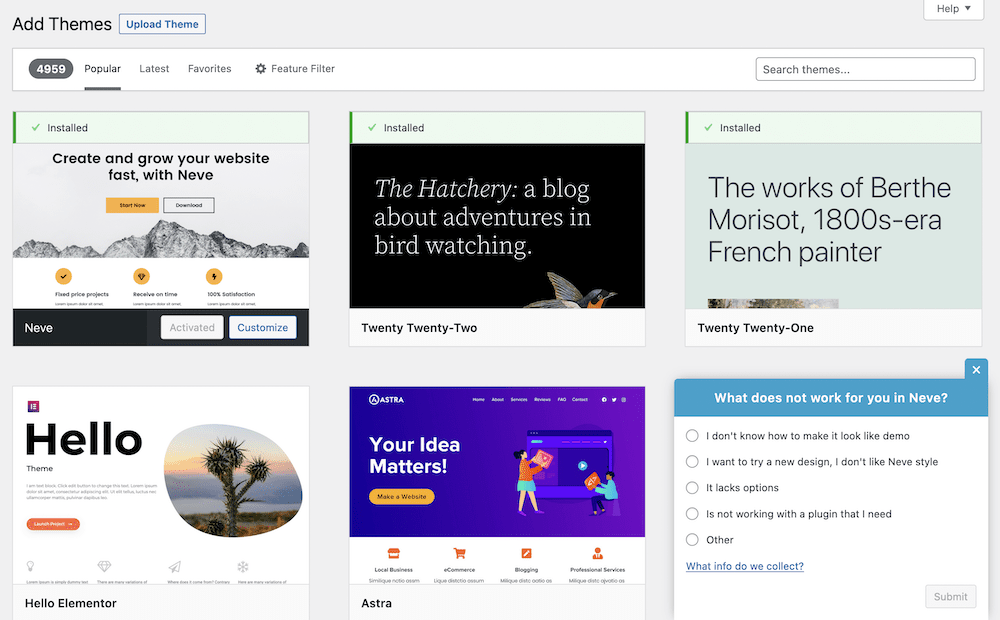The height and width of the screenshot is (620, 1000).
Task: Open the Favorites tab
Action: (x=209, y=68)
